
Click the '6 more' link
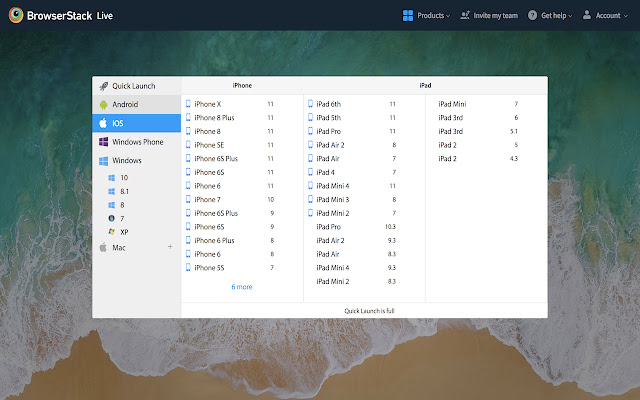[x=242, y=287]
